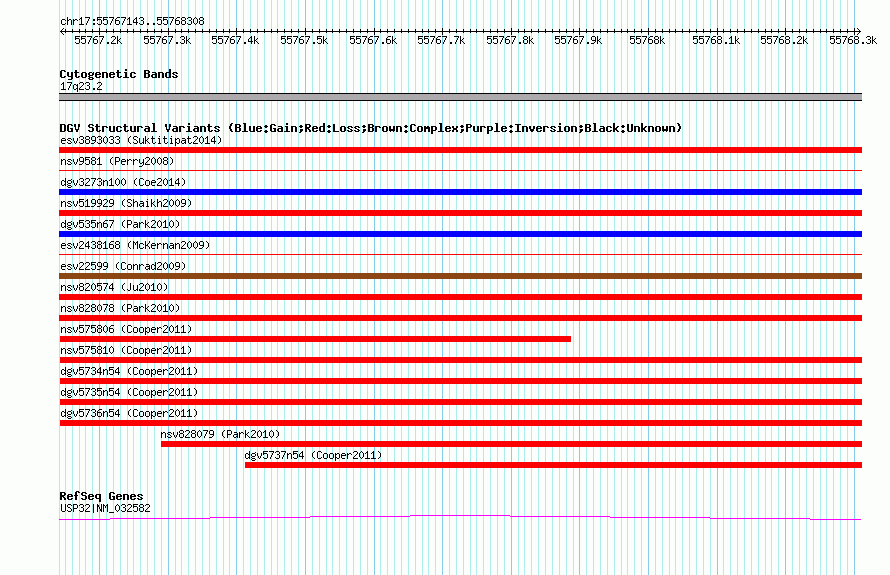This screenshot has width=890, height=575.
Task: Click the nsv828078 (Park2010) label
Action: [120, 308]
